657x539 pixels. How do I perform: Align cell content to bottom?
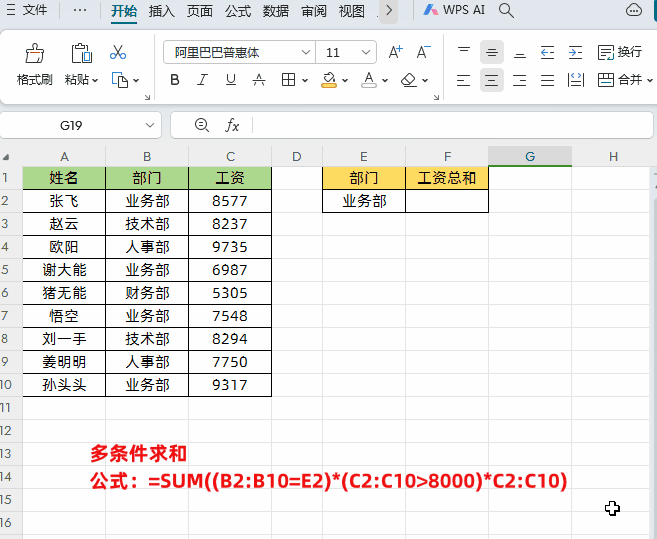(520, 52)
